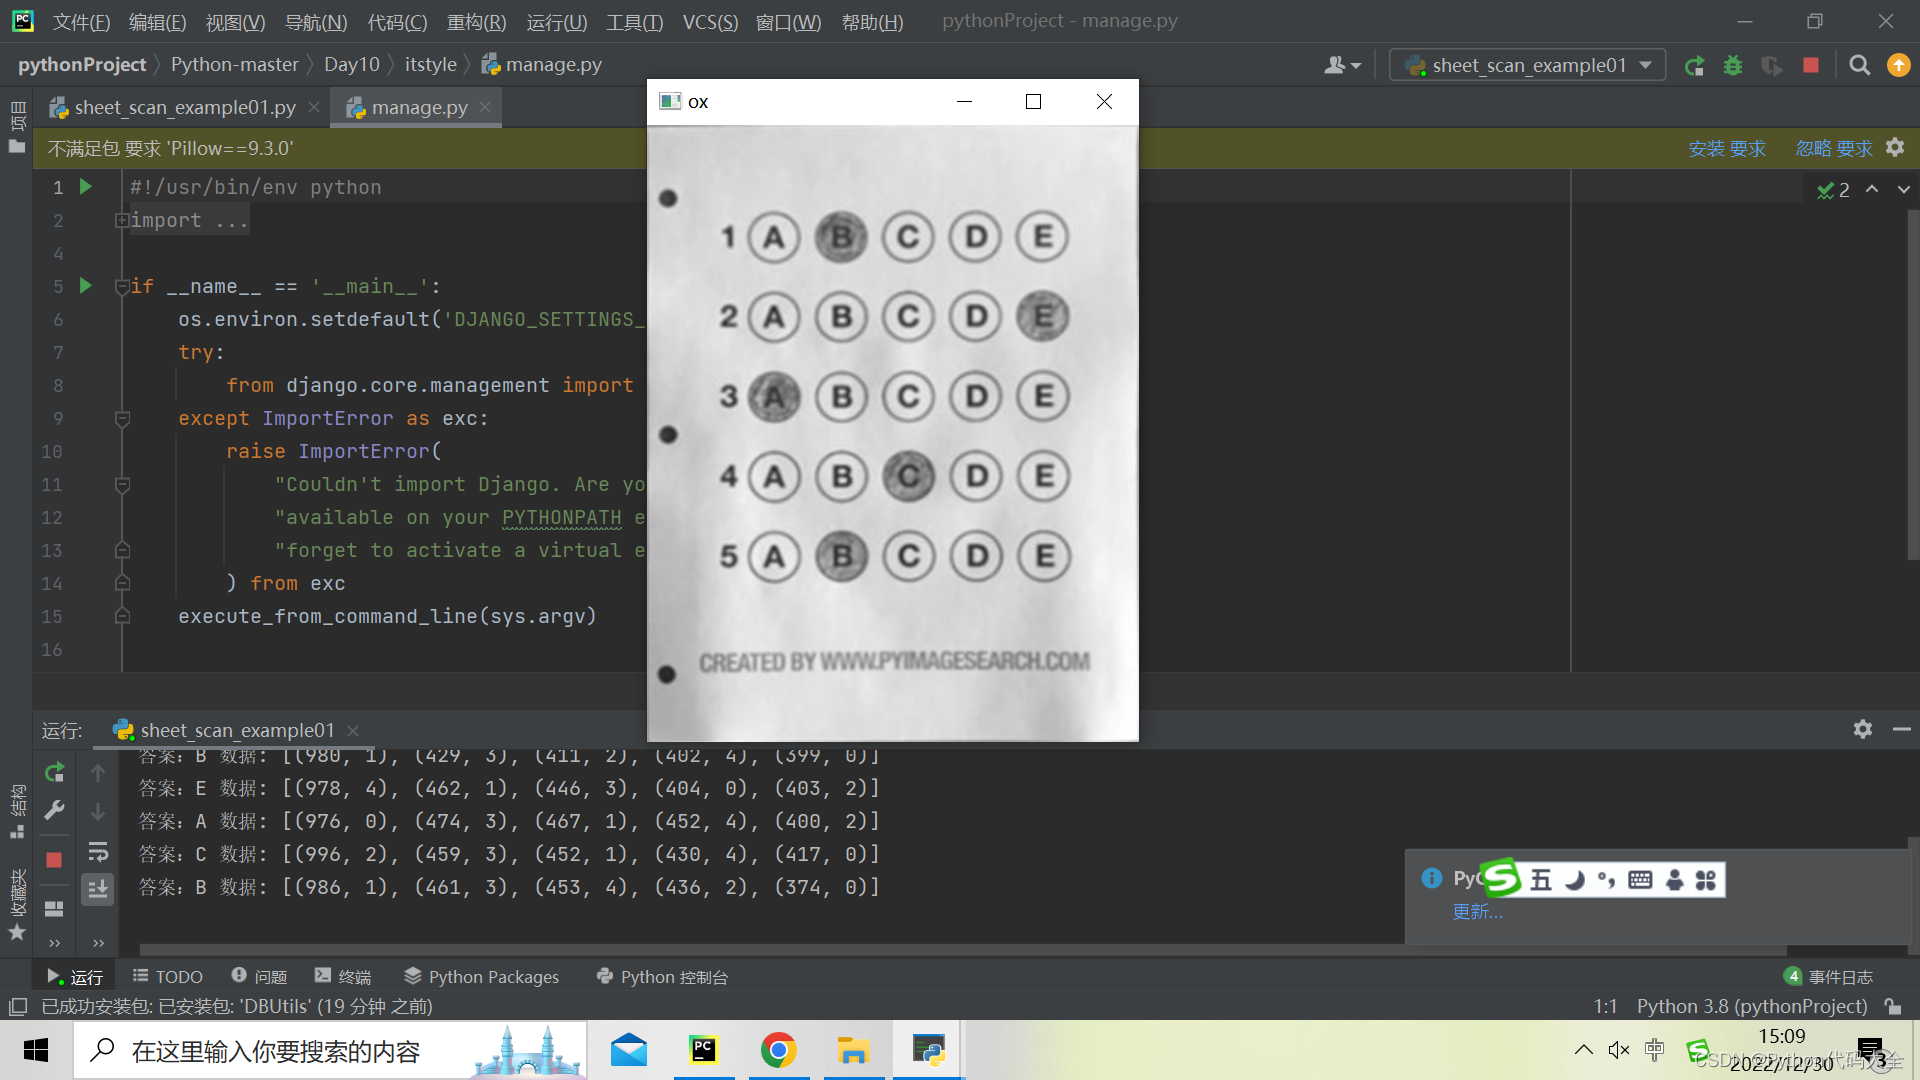The image size is (1920, 1080).
Task: Open Run panel gear settings
Action: point(1862,729)
